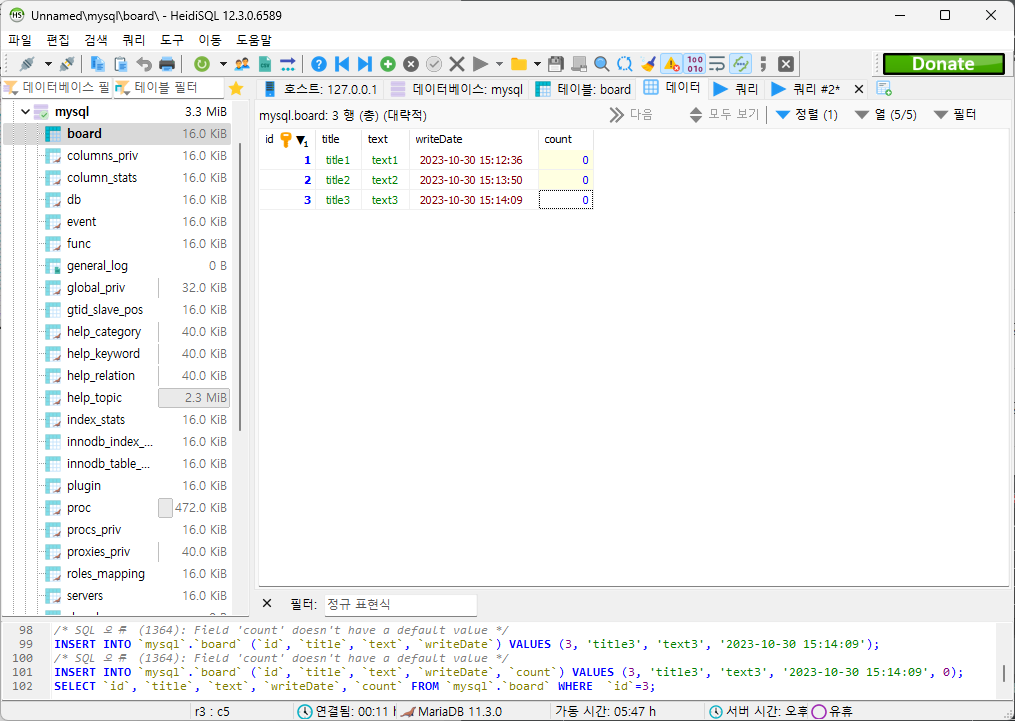
Task: Open the 이동 menu
Action: [x=210, y=40]
